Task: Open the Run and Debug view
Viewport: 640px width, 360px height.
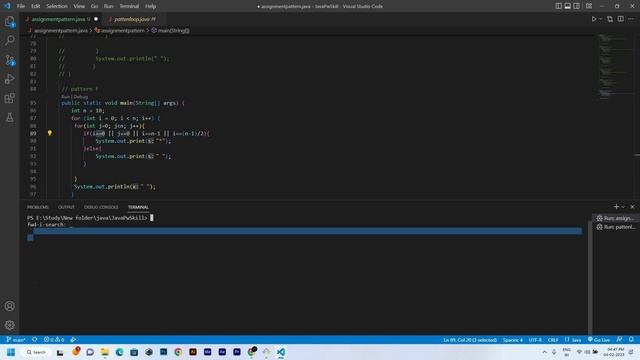Action: pyautogui.click(x=10, y=79)
